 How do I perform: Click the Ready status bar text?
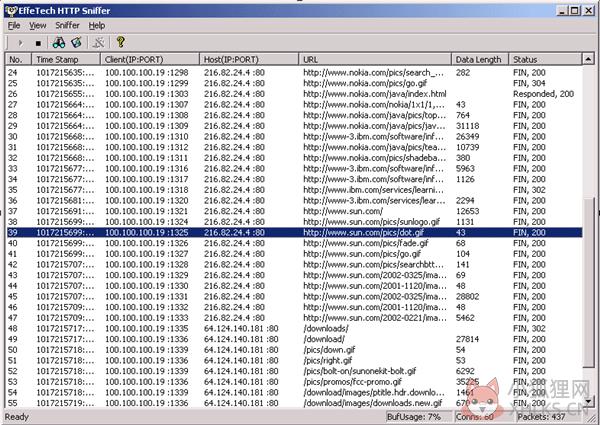pos(16,417)
